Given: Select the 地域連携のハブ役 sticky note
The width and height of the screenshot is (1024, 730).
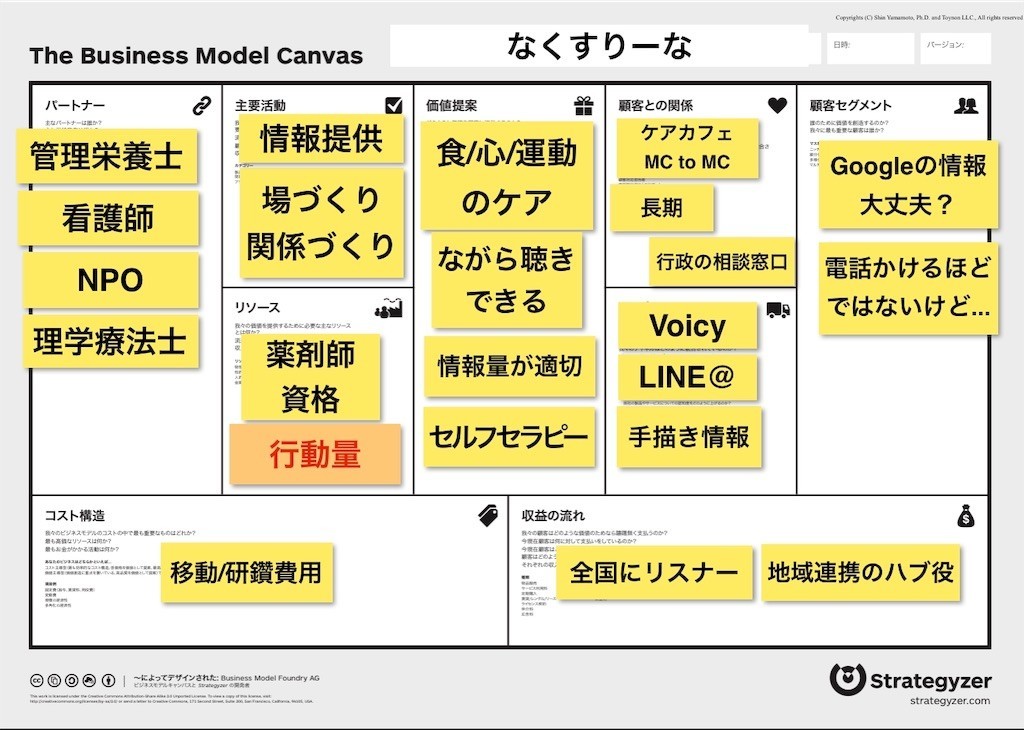Looking at the screenshot, I should coord(861,572).
